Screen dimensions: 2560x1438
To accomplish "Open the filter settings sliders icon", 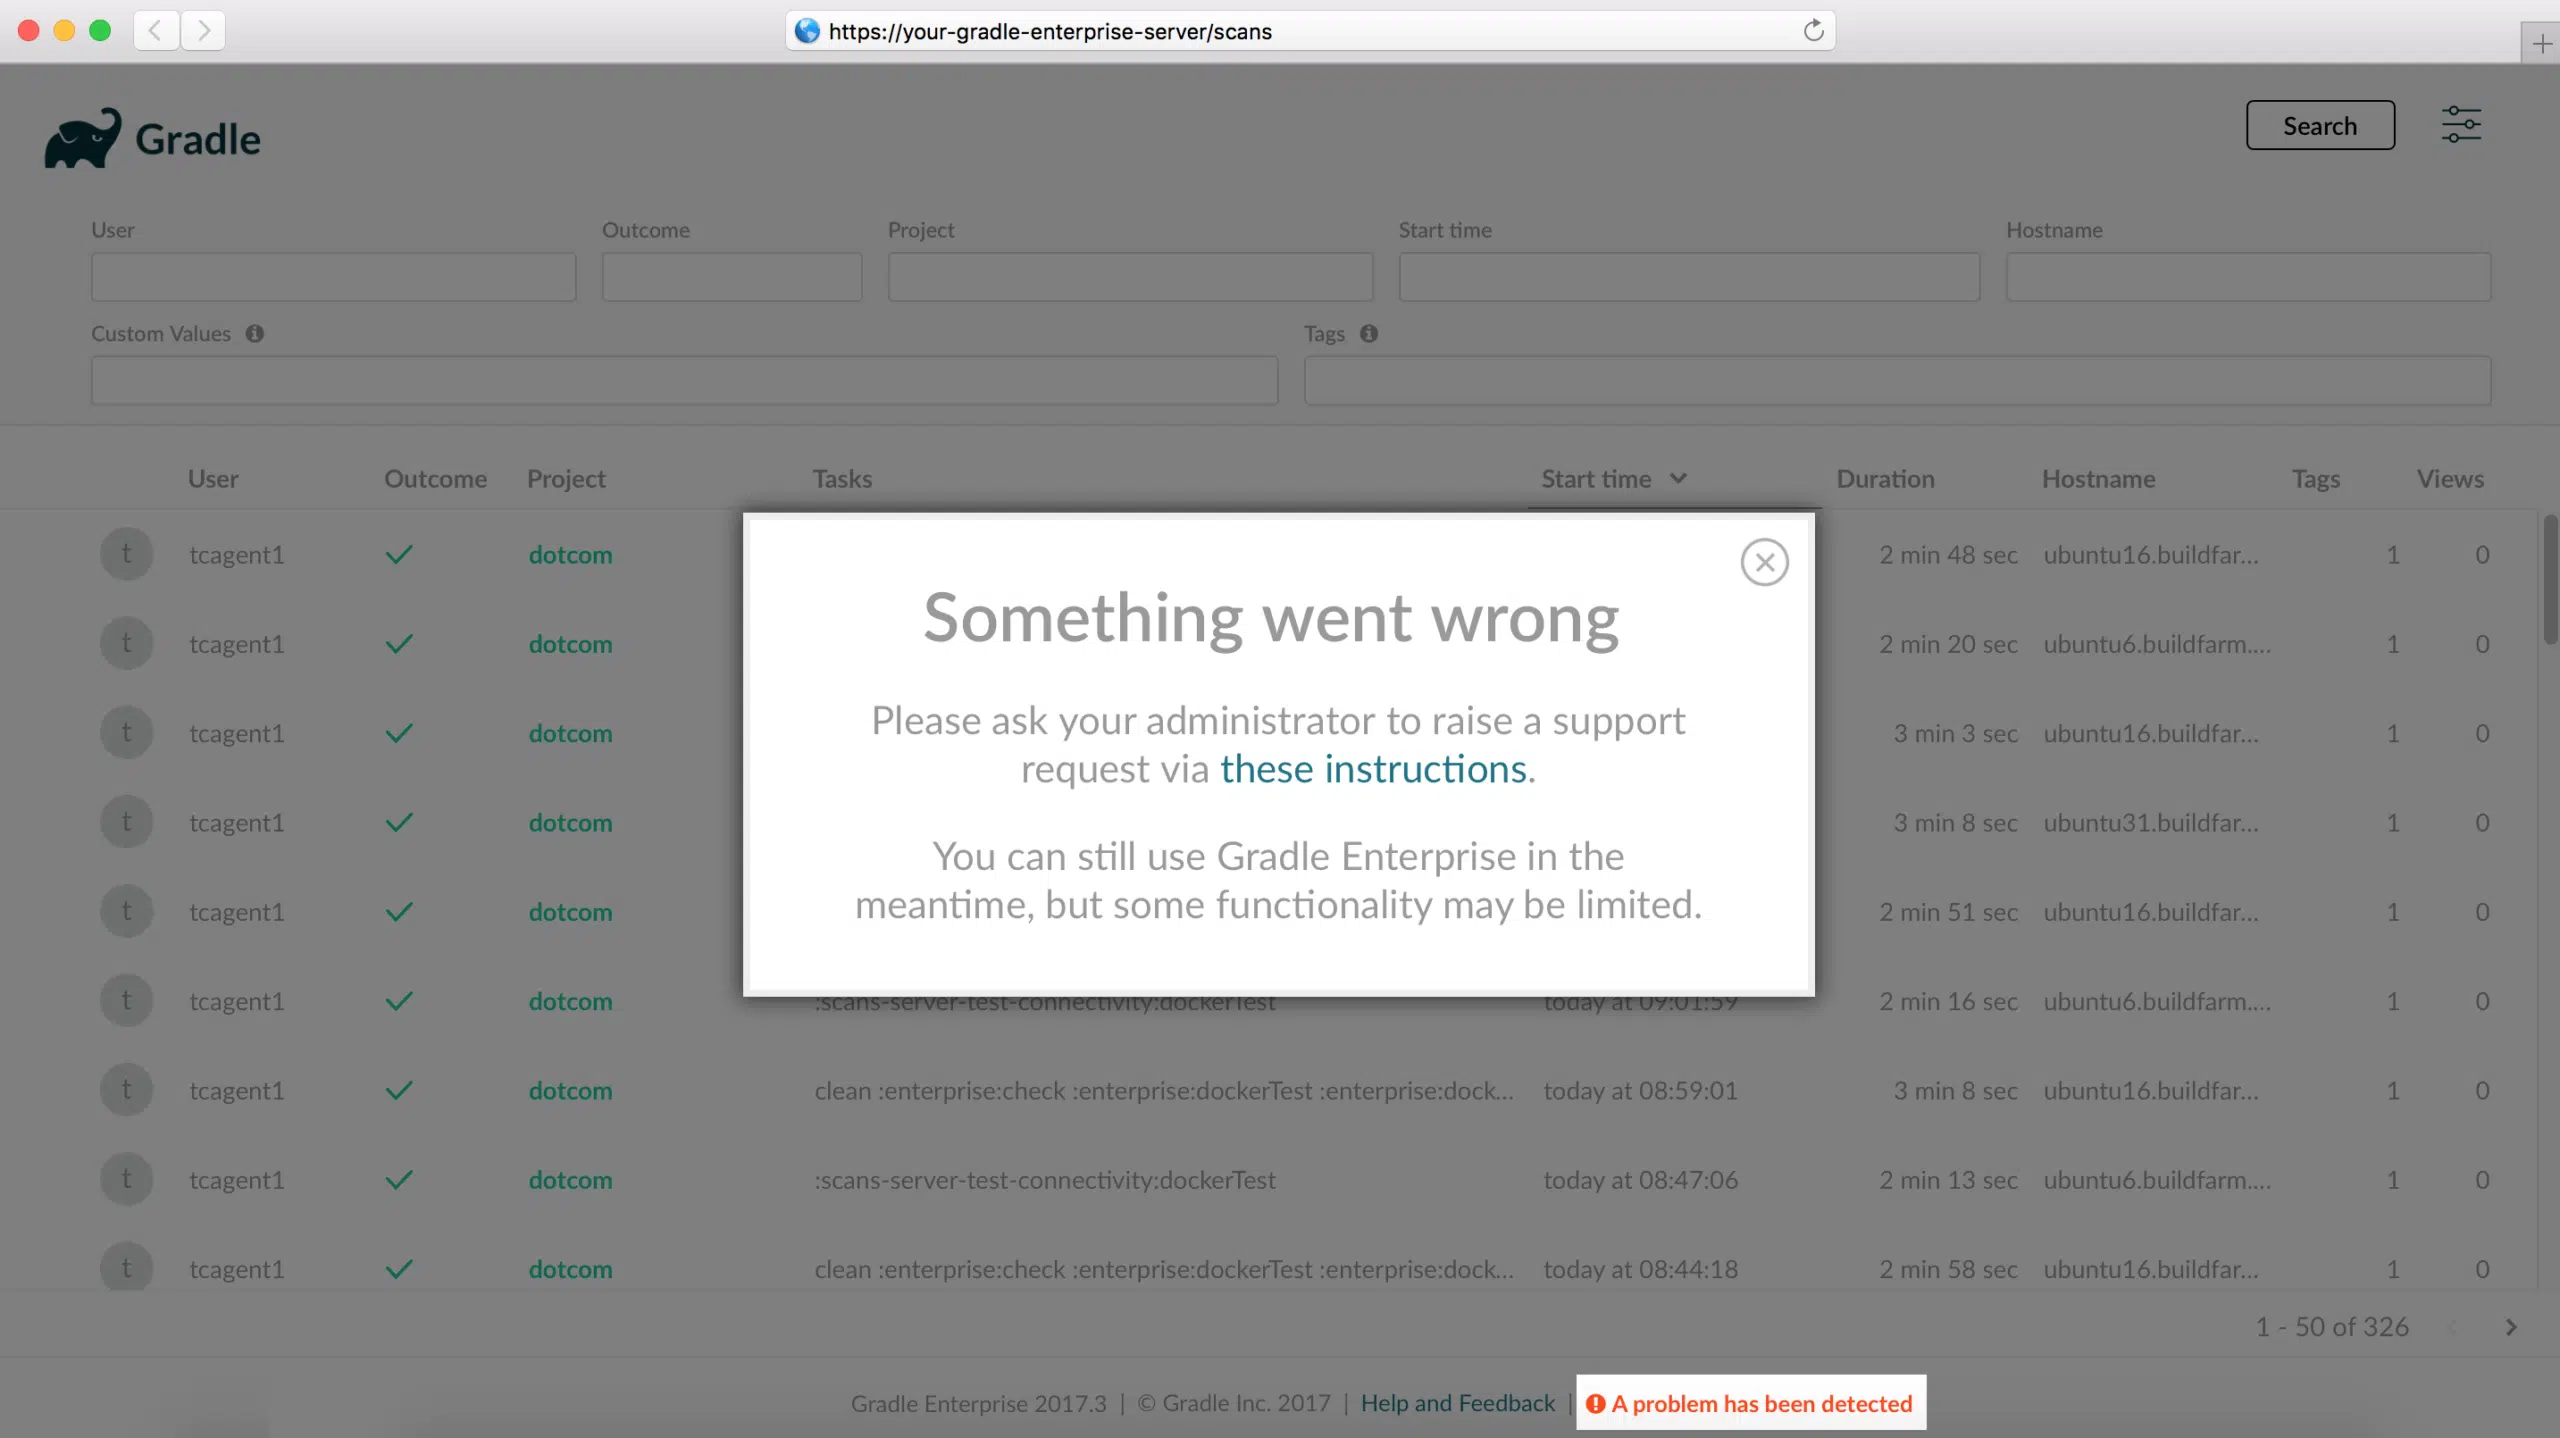I will 2461,125.
